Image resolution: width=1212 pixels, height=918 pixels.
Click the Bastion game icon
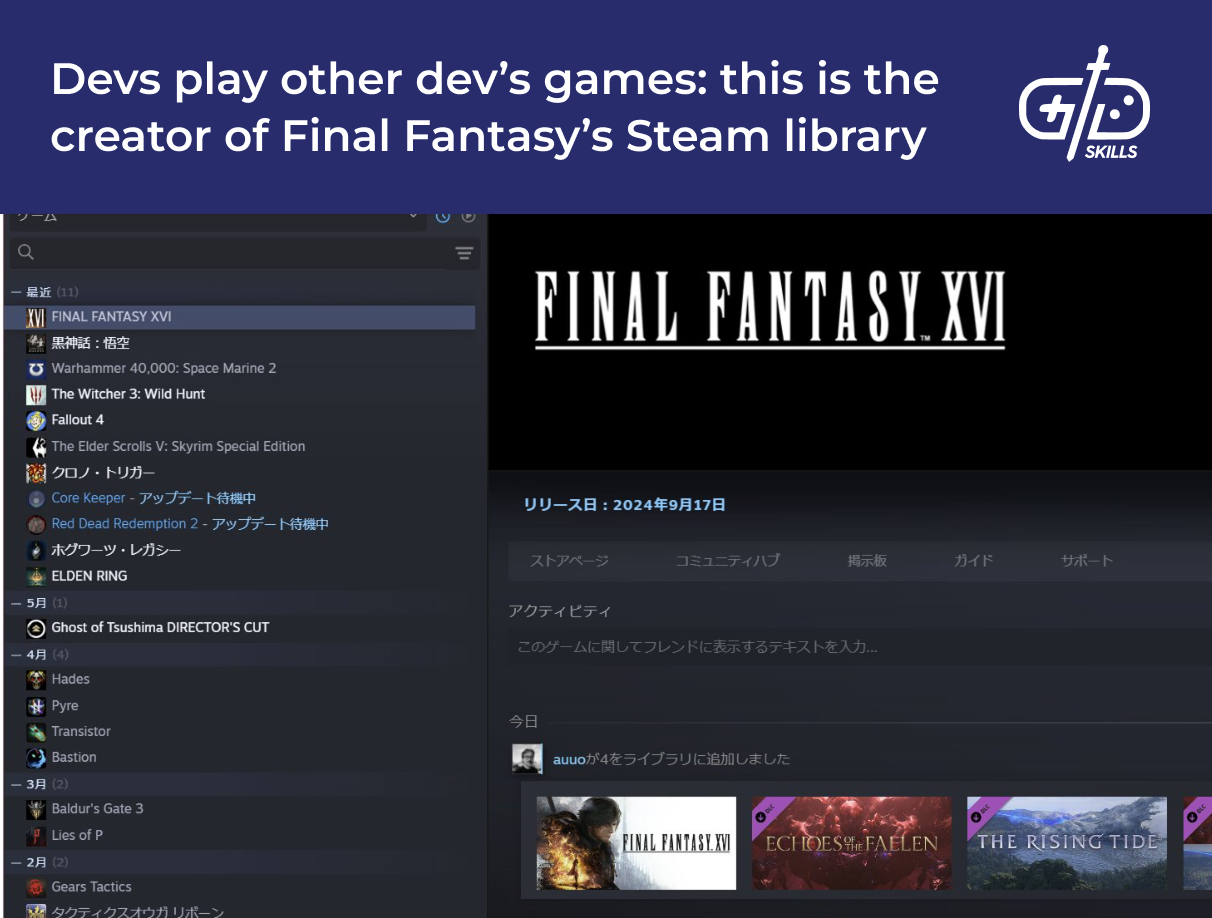click(x=36, y=758)
